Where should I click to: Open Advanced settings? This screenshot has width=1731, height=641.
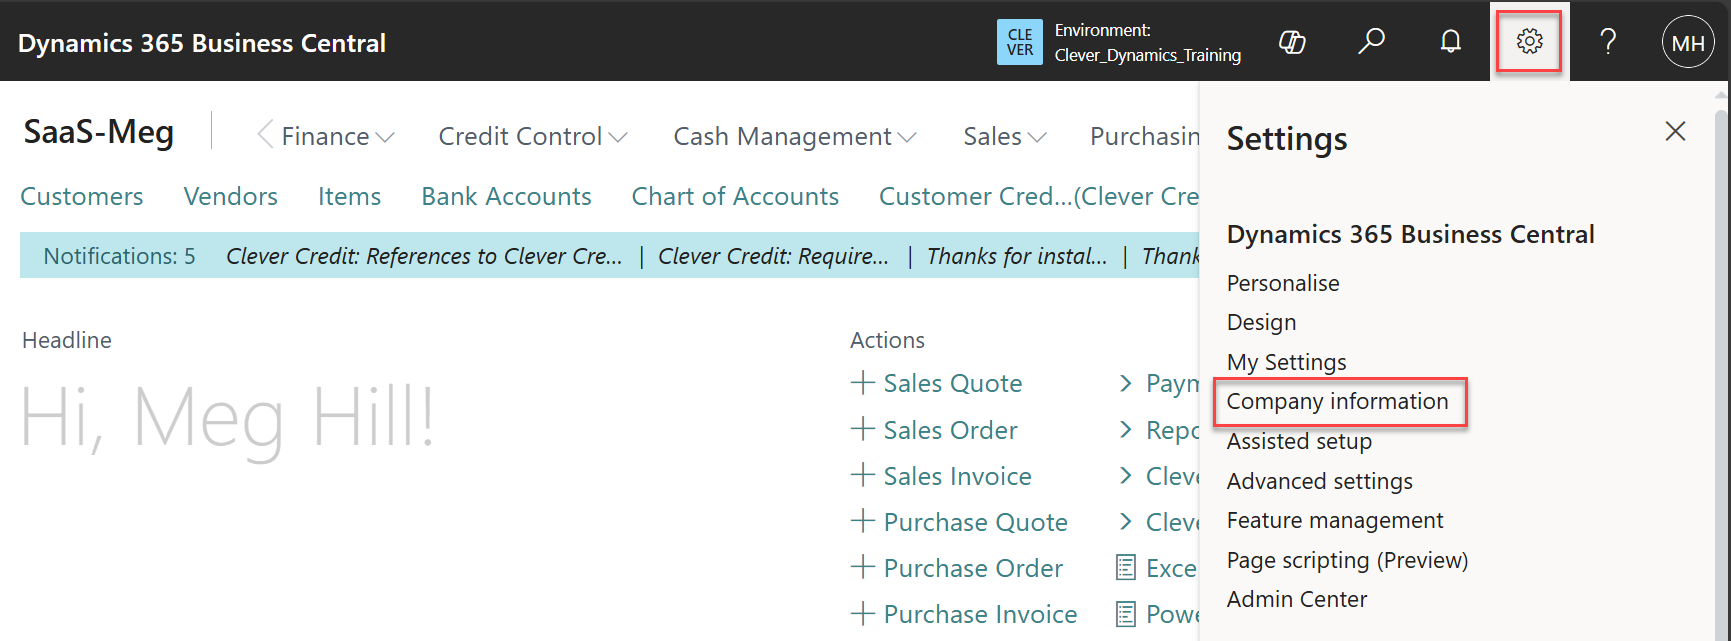click(1320, 481)
